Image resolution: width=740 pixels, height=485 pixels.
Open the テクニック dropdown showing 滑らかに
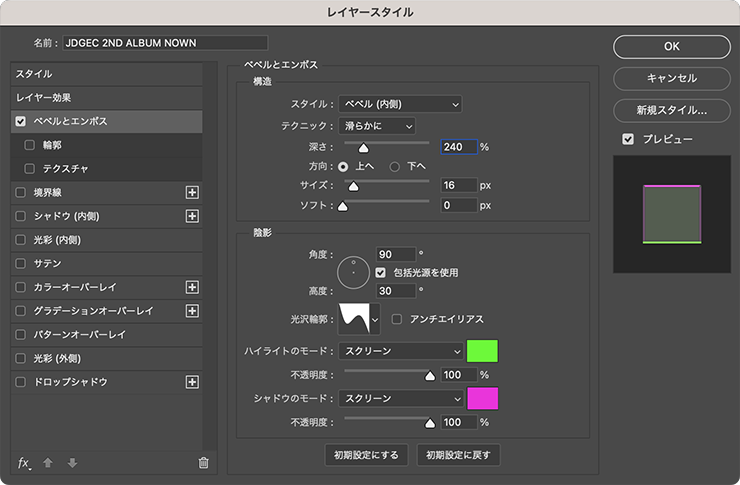[376, 125]
